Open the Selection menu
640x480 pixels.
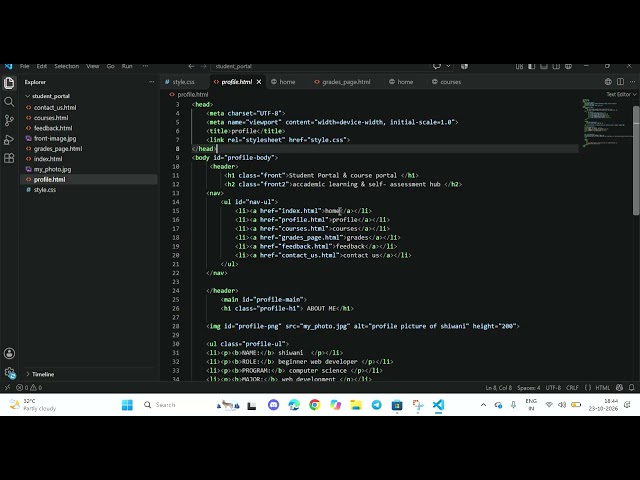click(x=67, y=66)
